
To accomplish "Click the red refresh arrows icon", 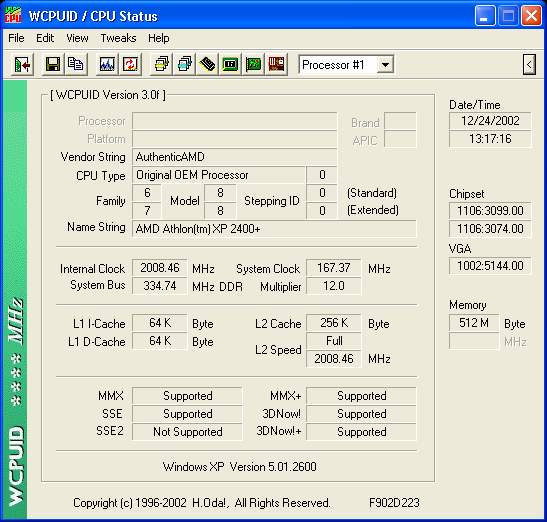I will 130,65.
